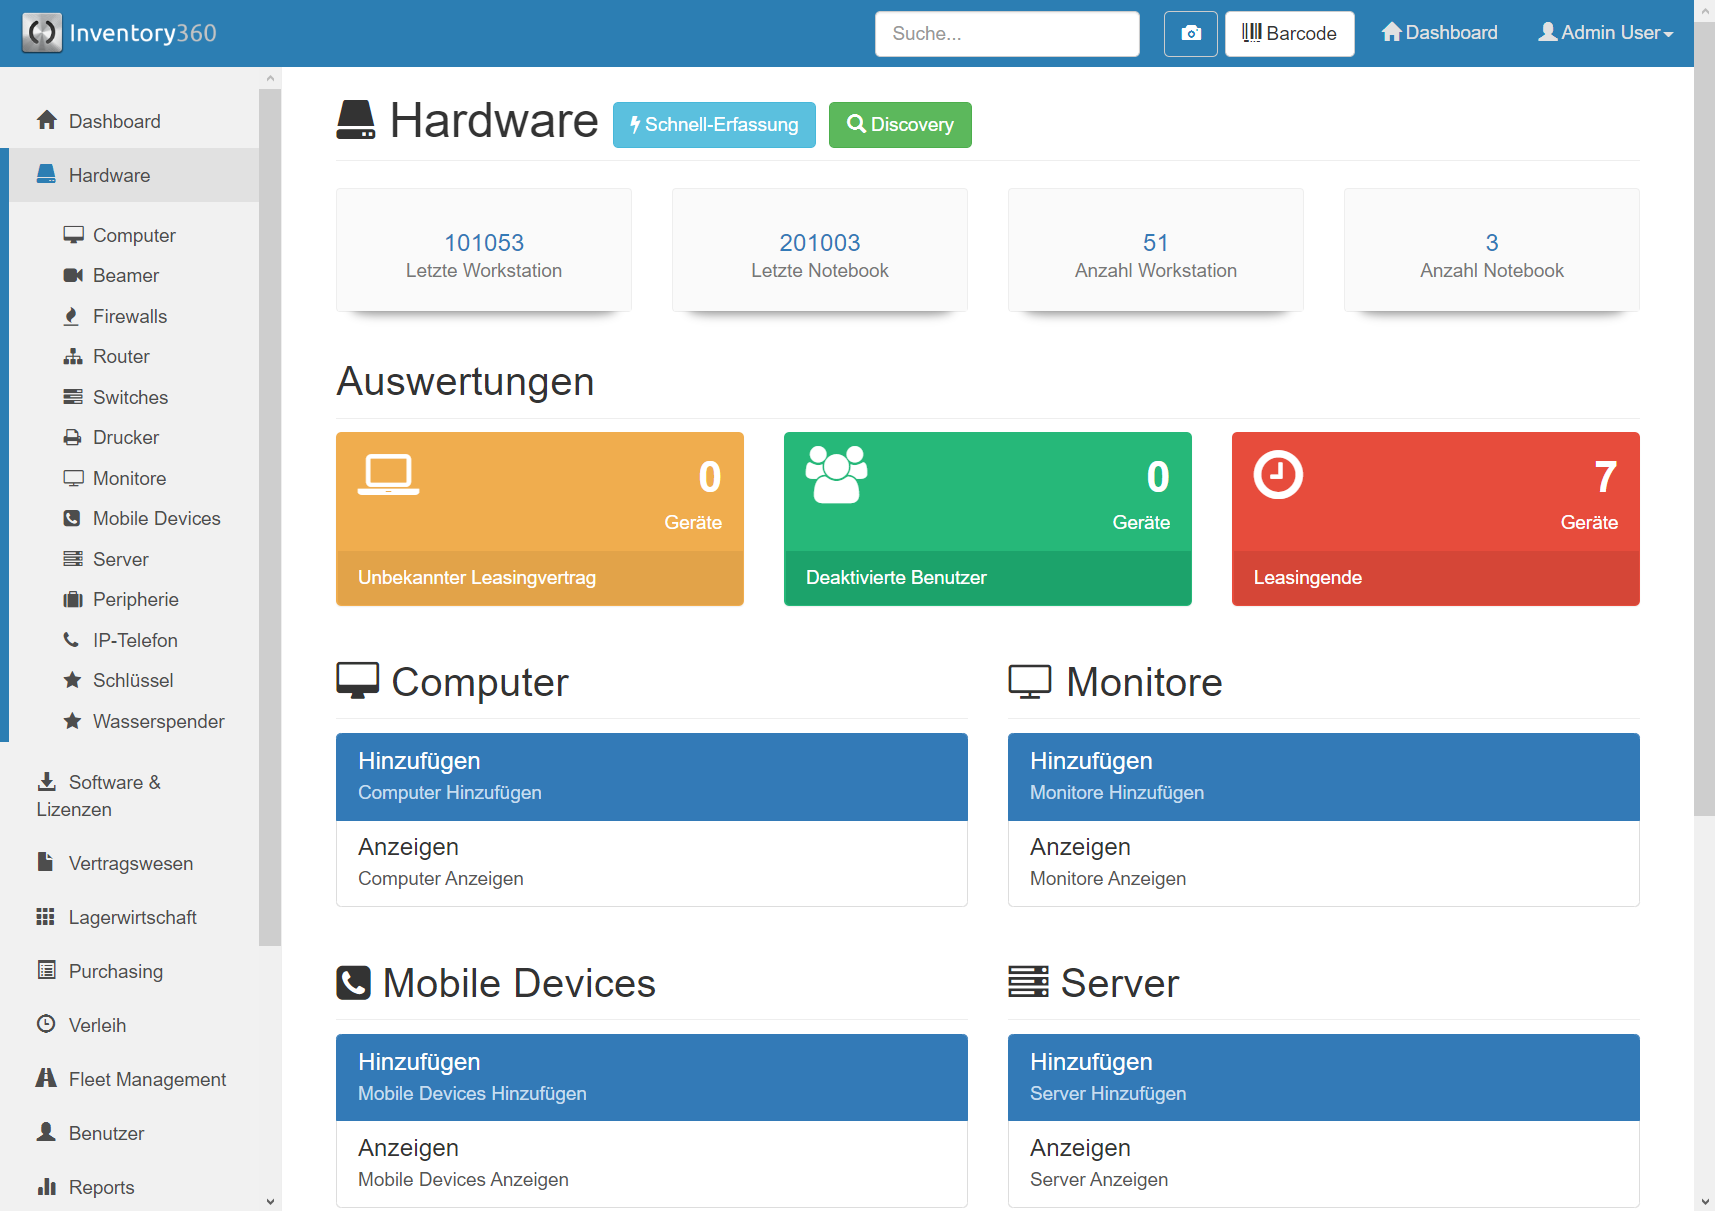The width and height of the screenshot is (1716, 1212).
Task: Select Hardware in the navigation menu
Action: tap(109, 175)
